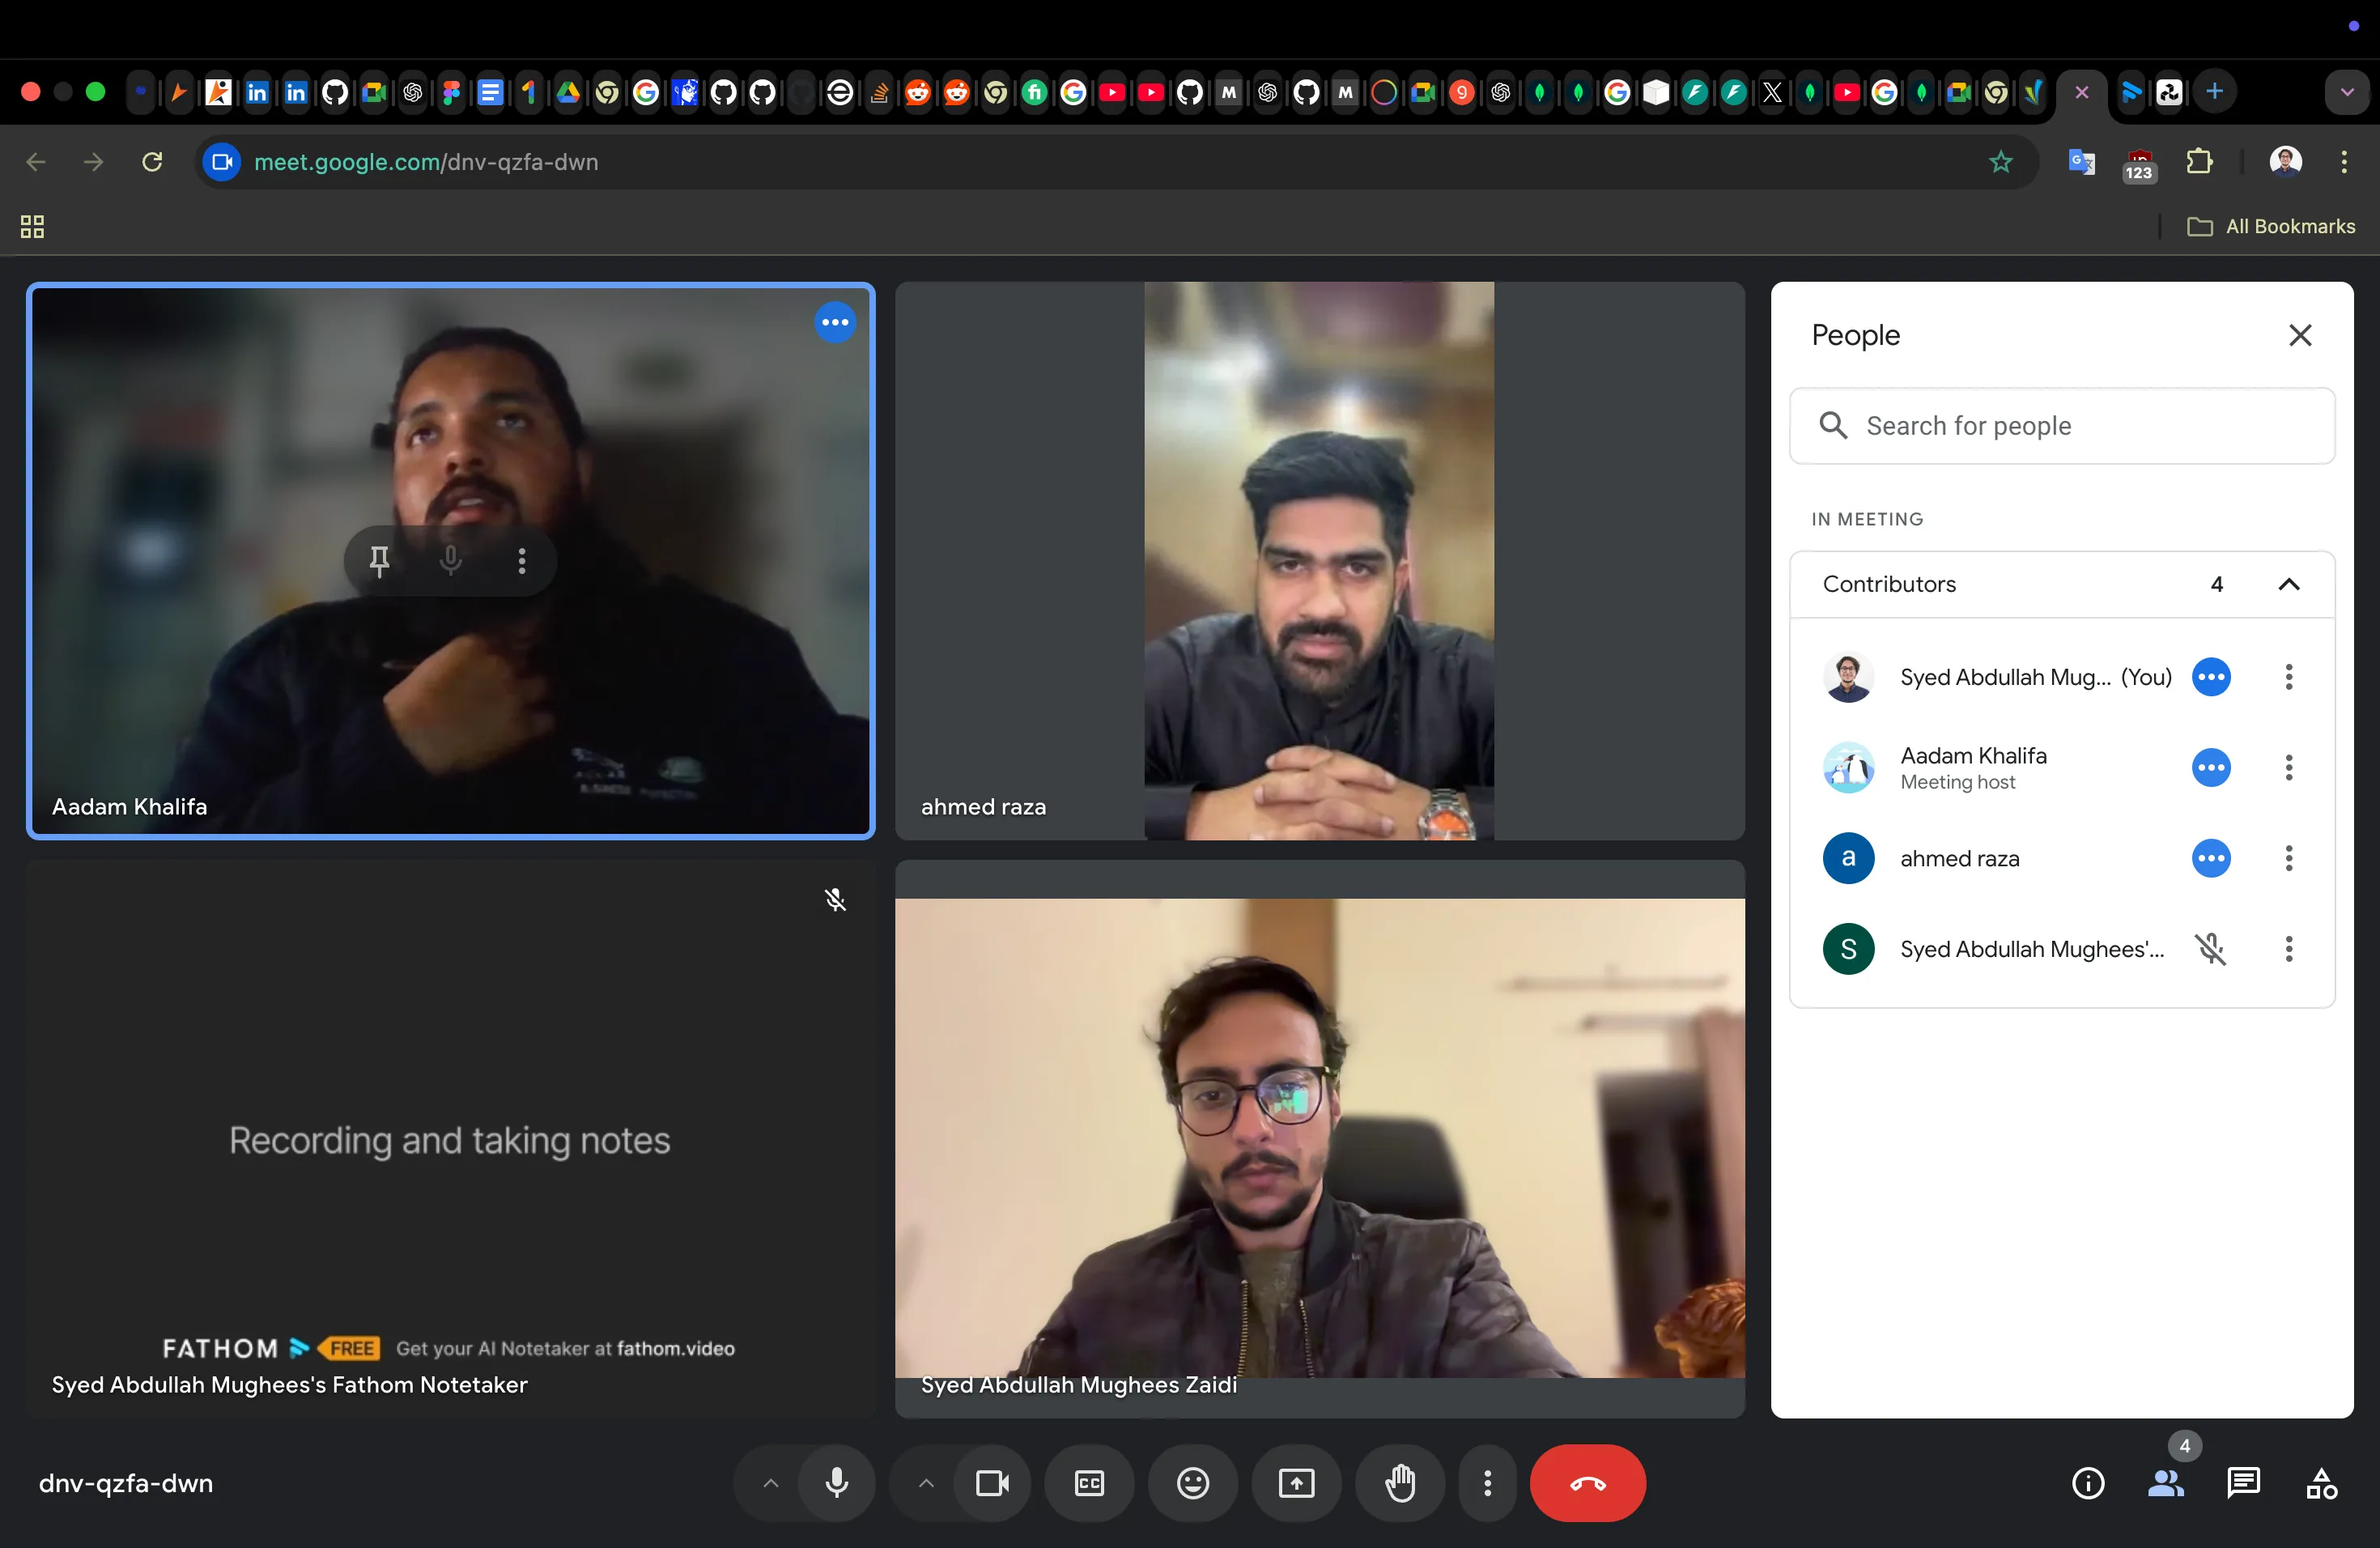Turn on captions
This screenshot has height=1548, width=2380.
[x=1089, y=1483]
